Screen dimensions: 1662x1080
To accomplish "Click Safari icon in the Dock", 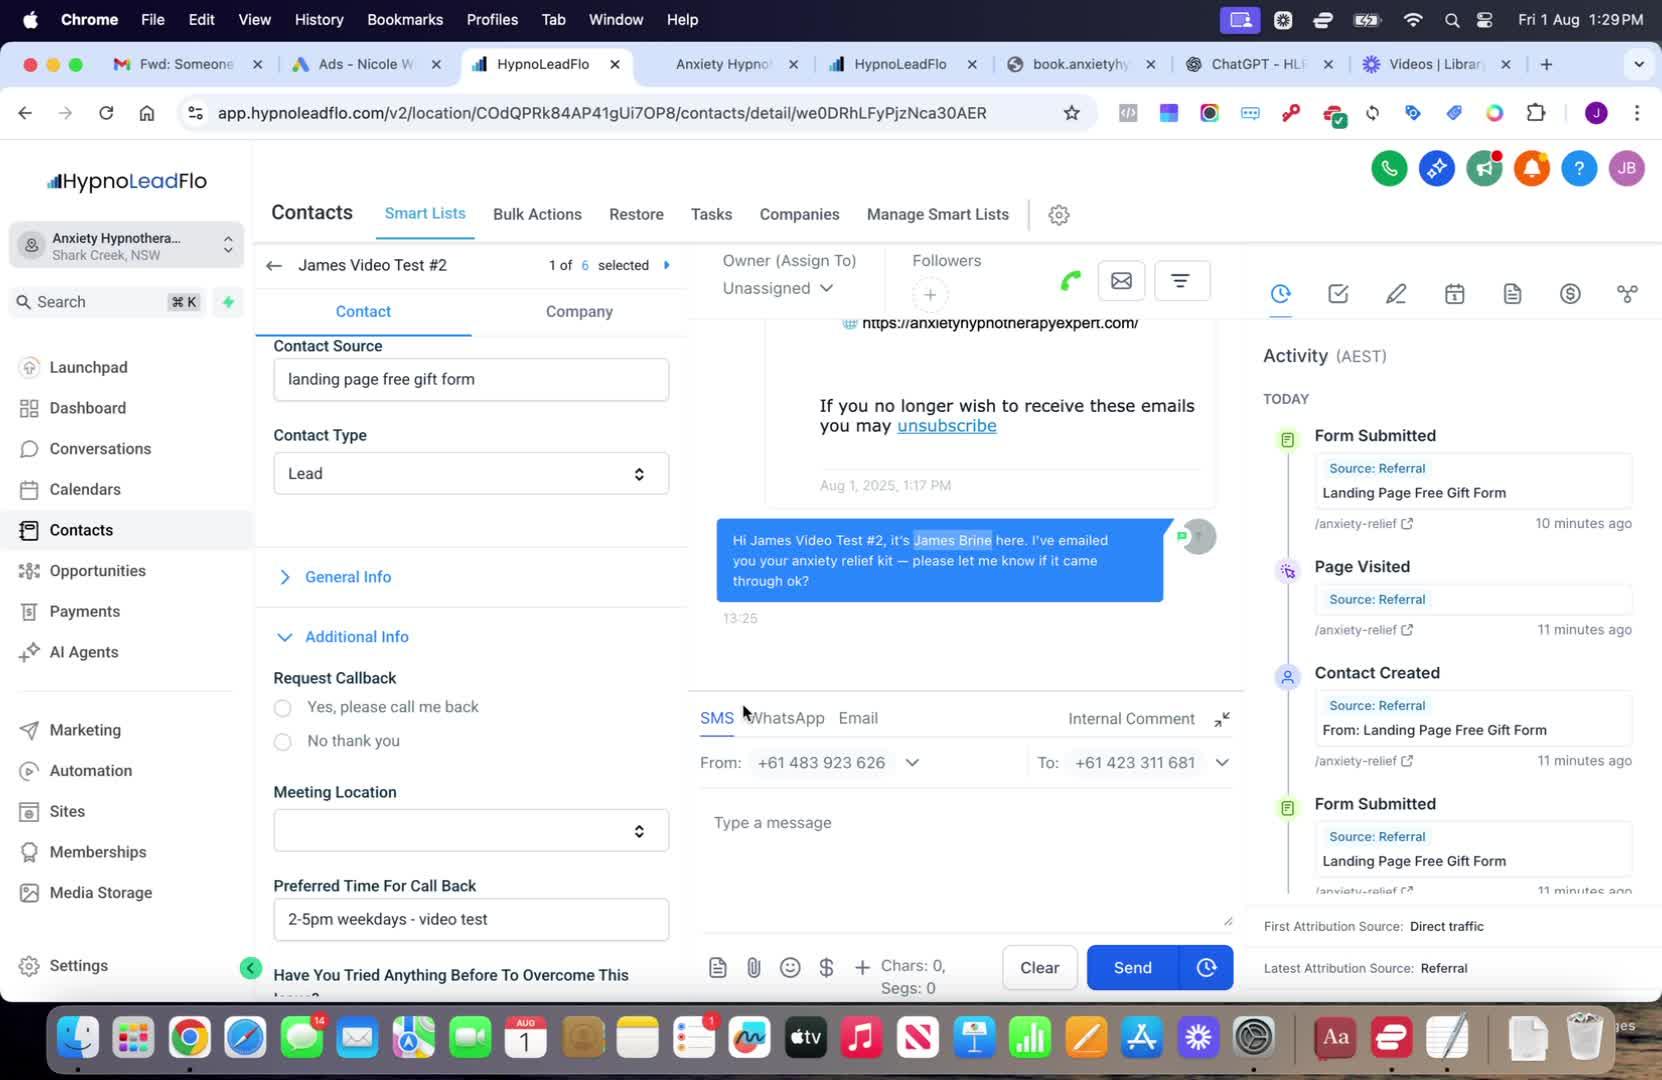I will click(245, 1038).
